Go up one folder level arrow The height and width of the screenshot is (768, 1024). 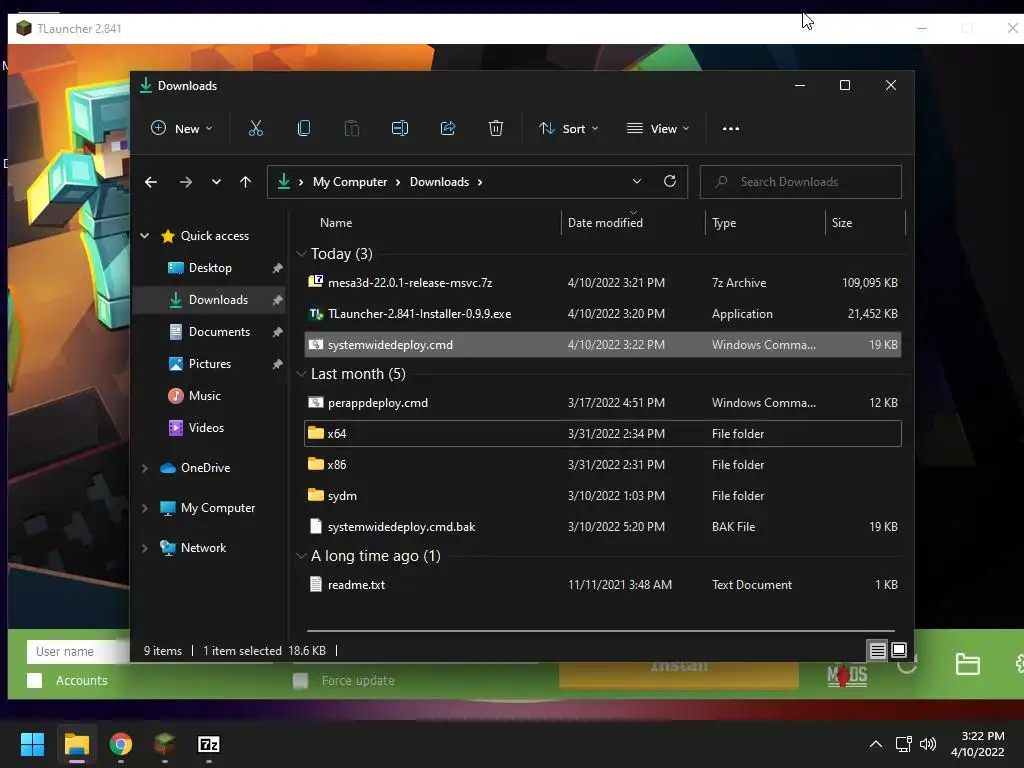[246, 182]
